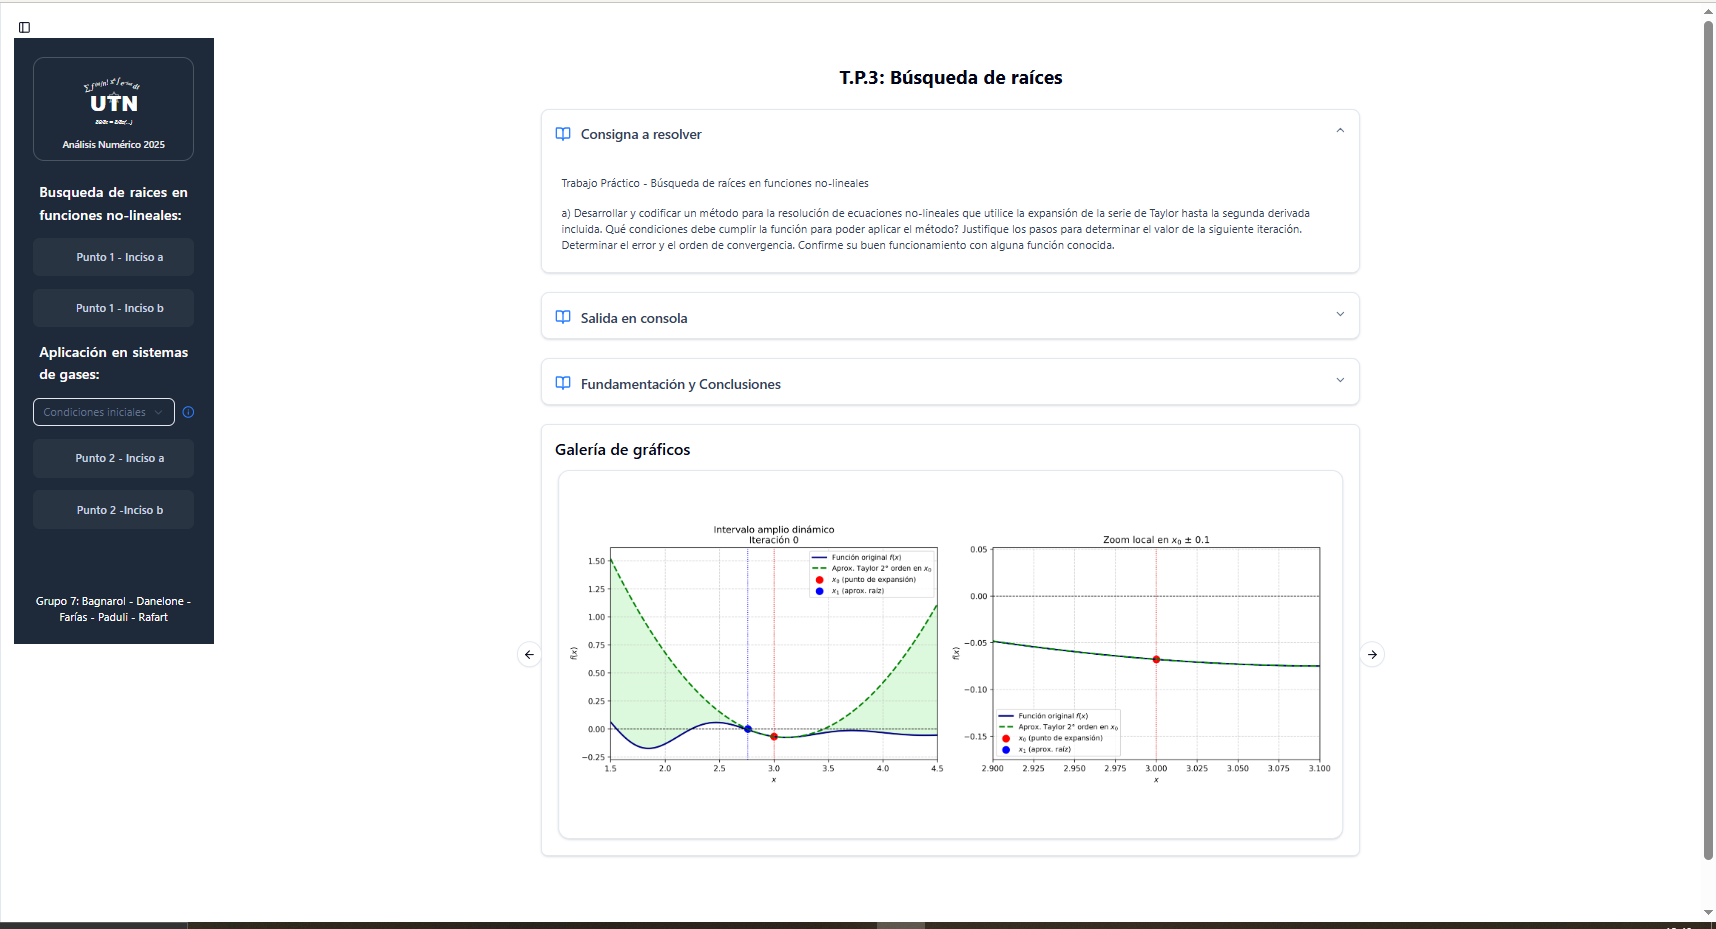Open the Condiciones iniciales dropdown
Viewport: 1716px width, 929px height.
(x=104, y=412)
